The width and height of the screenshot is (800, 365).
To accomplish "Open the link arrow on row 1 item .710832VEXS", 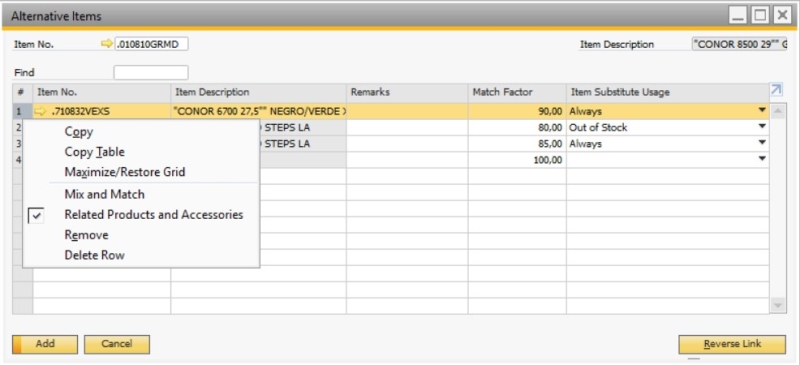I will (41, 111).
